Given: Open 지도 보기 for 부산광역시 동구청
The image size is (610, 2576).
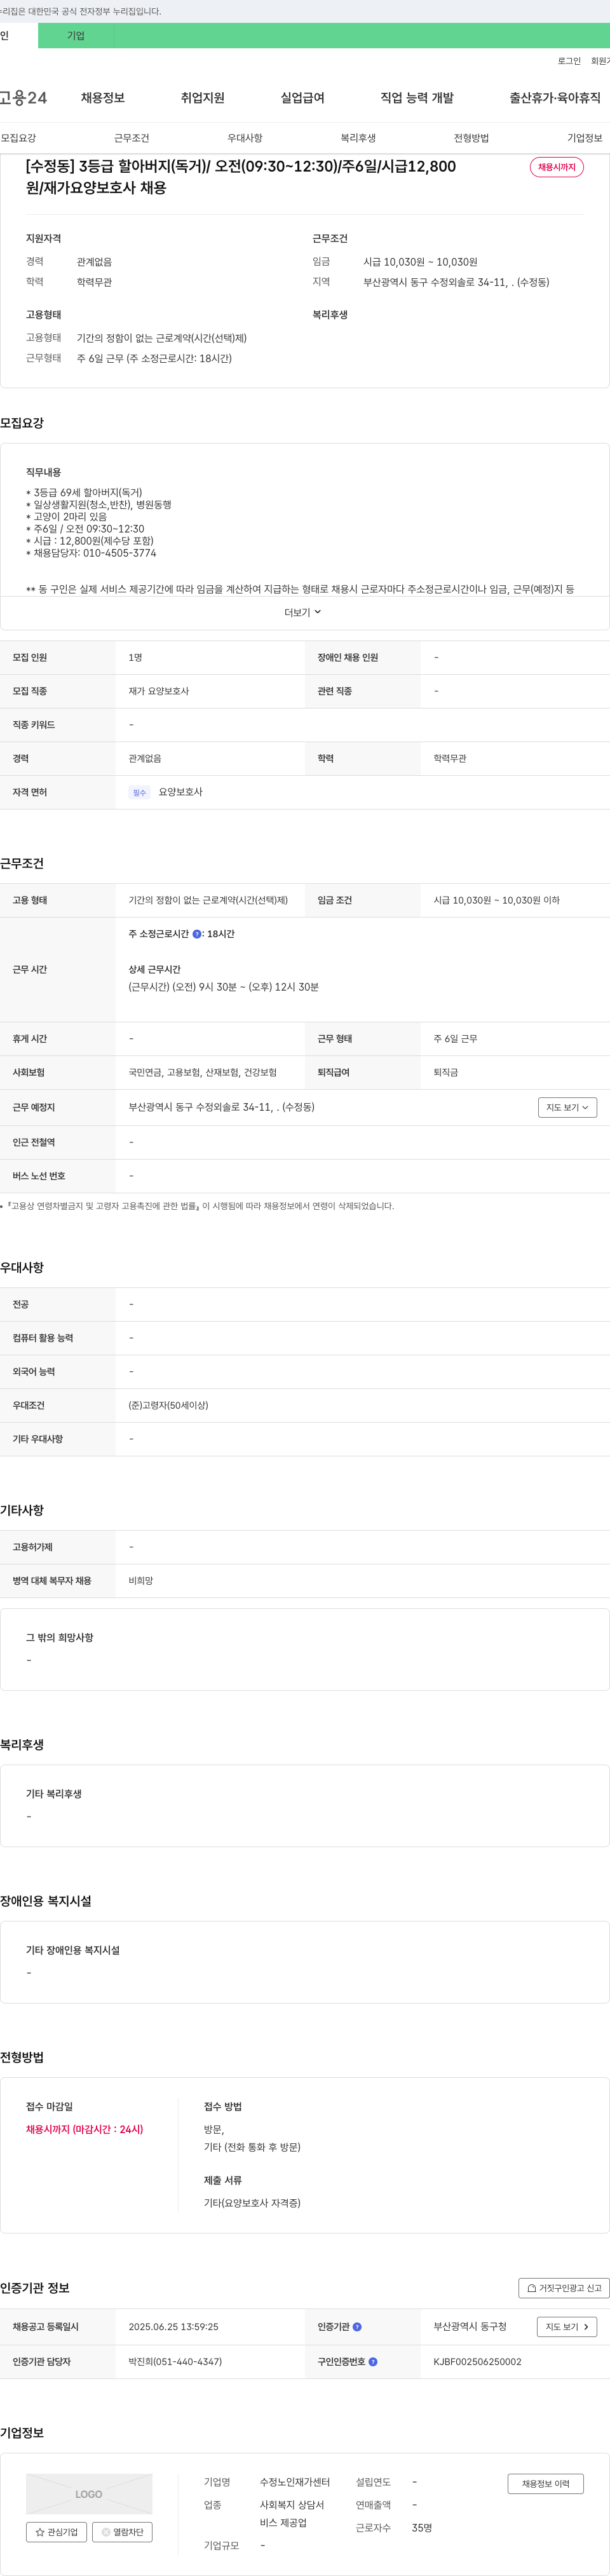Looking at the screenshot, I should point(567,2327).
